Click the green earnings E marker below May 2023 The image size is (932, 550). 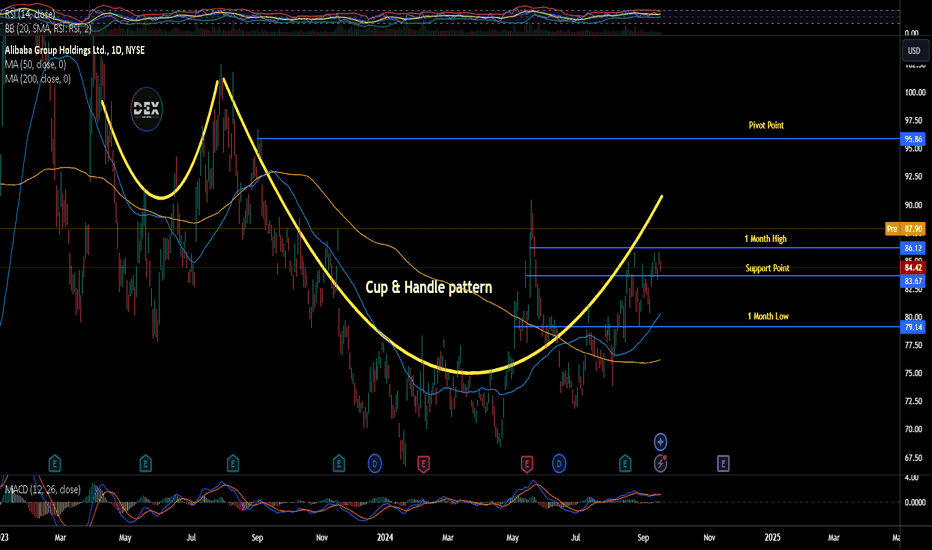(146, 463)
